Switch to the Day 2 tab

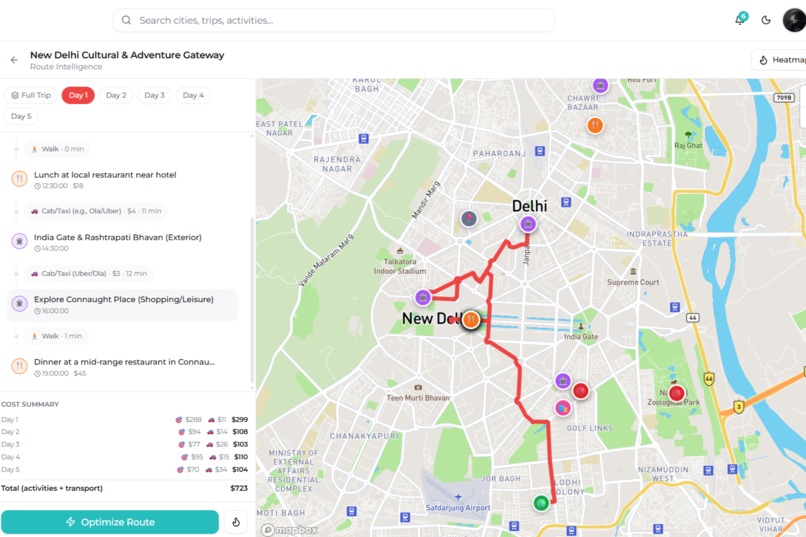pyautogui.click(x=116, y=95)
